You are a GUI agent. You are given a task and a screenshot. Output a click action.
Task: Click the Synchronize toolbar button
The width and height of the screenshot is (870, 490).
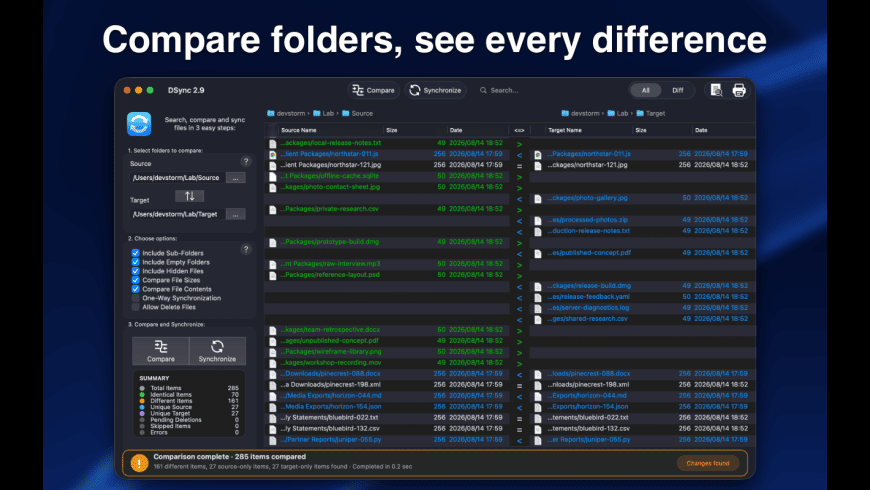pyautogui.click(x=436, y=90)
